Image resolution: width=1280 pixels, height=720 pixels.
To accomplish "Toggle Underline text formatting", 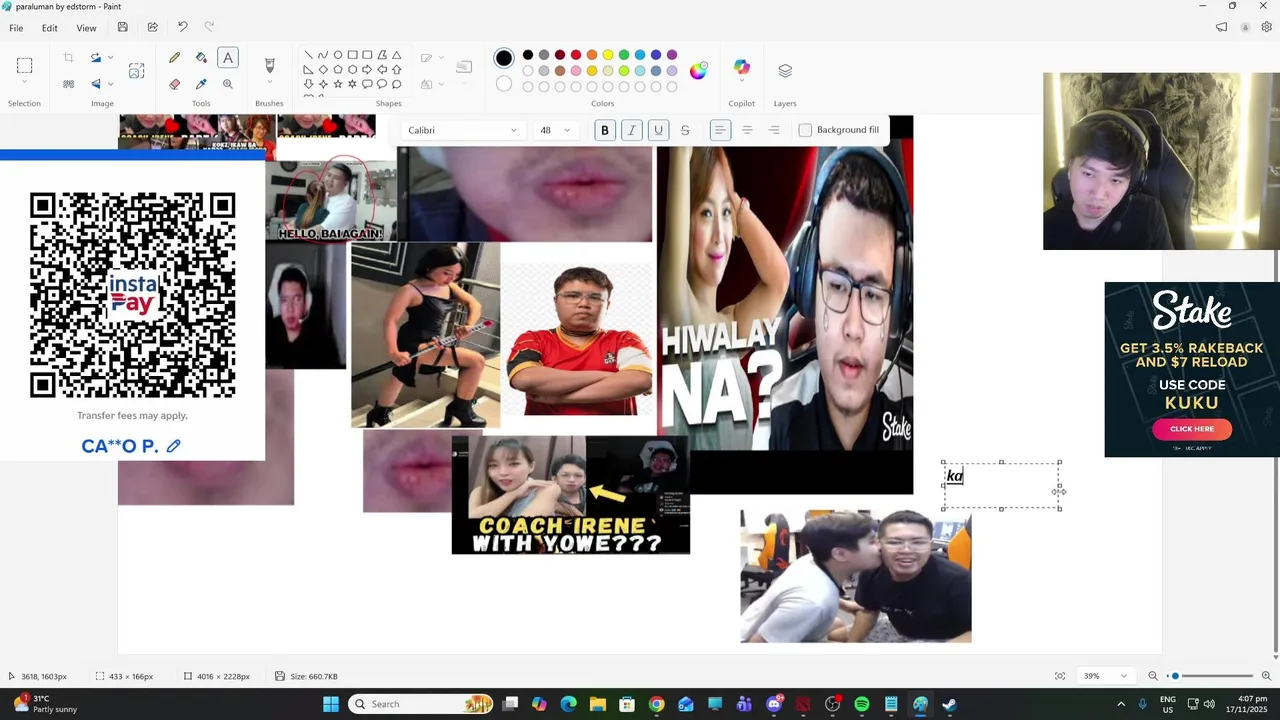I will (x=658, y=130).
